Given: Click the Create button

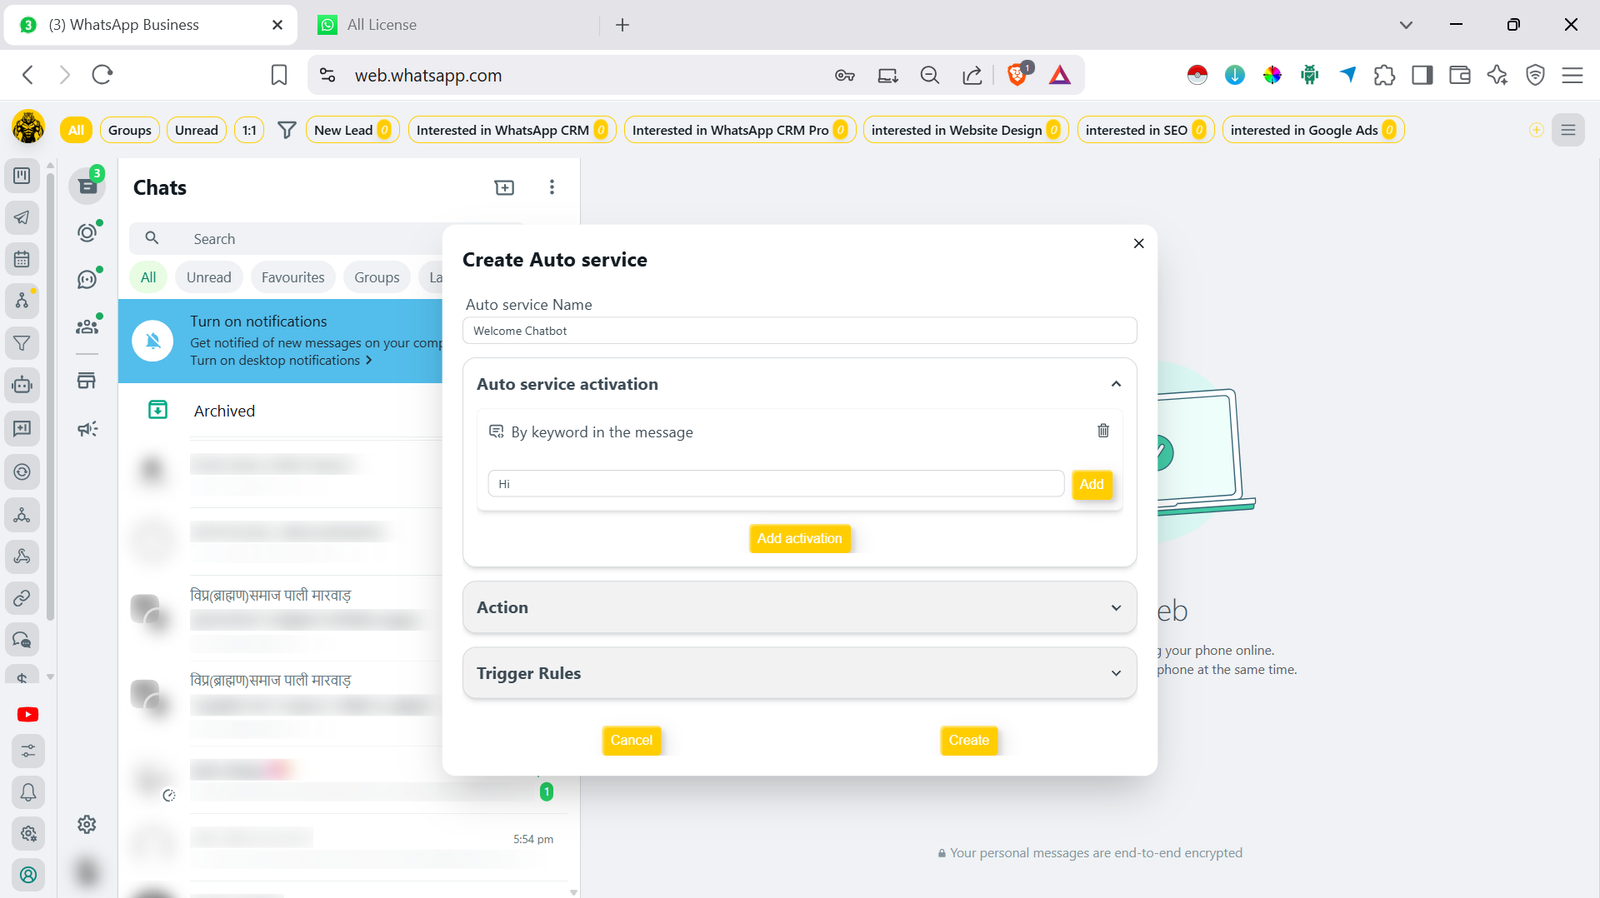Looking at the screenshot, I should [x=968, y=741].
